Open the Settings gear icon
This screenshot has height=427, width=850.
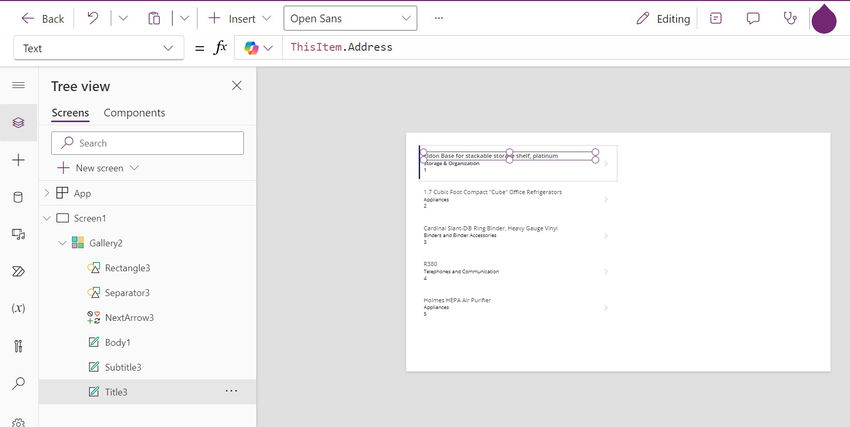(18, 421)
